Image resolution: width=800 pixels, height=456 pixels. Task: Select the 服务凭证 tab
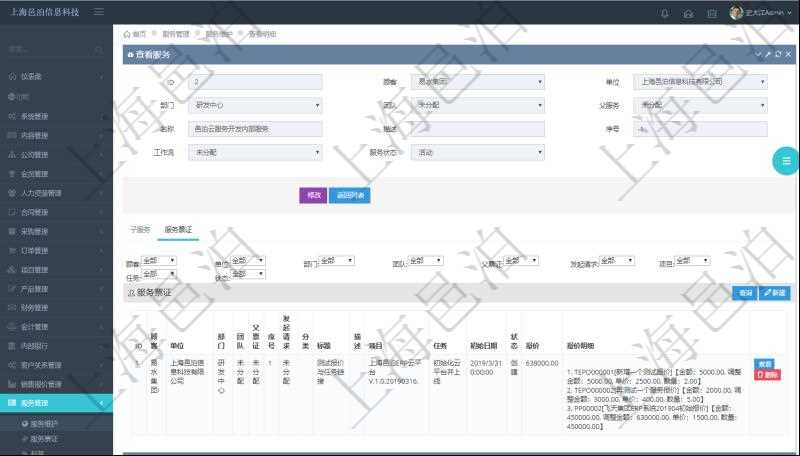coord(178,230)
